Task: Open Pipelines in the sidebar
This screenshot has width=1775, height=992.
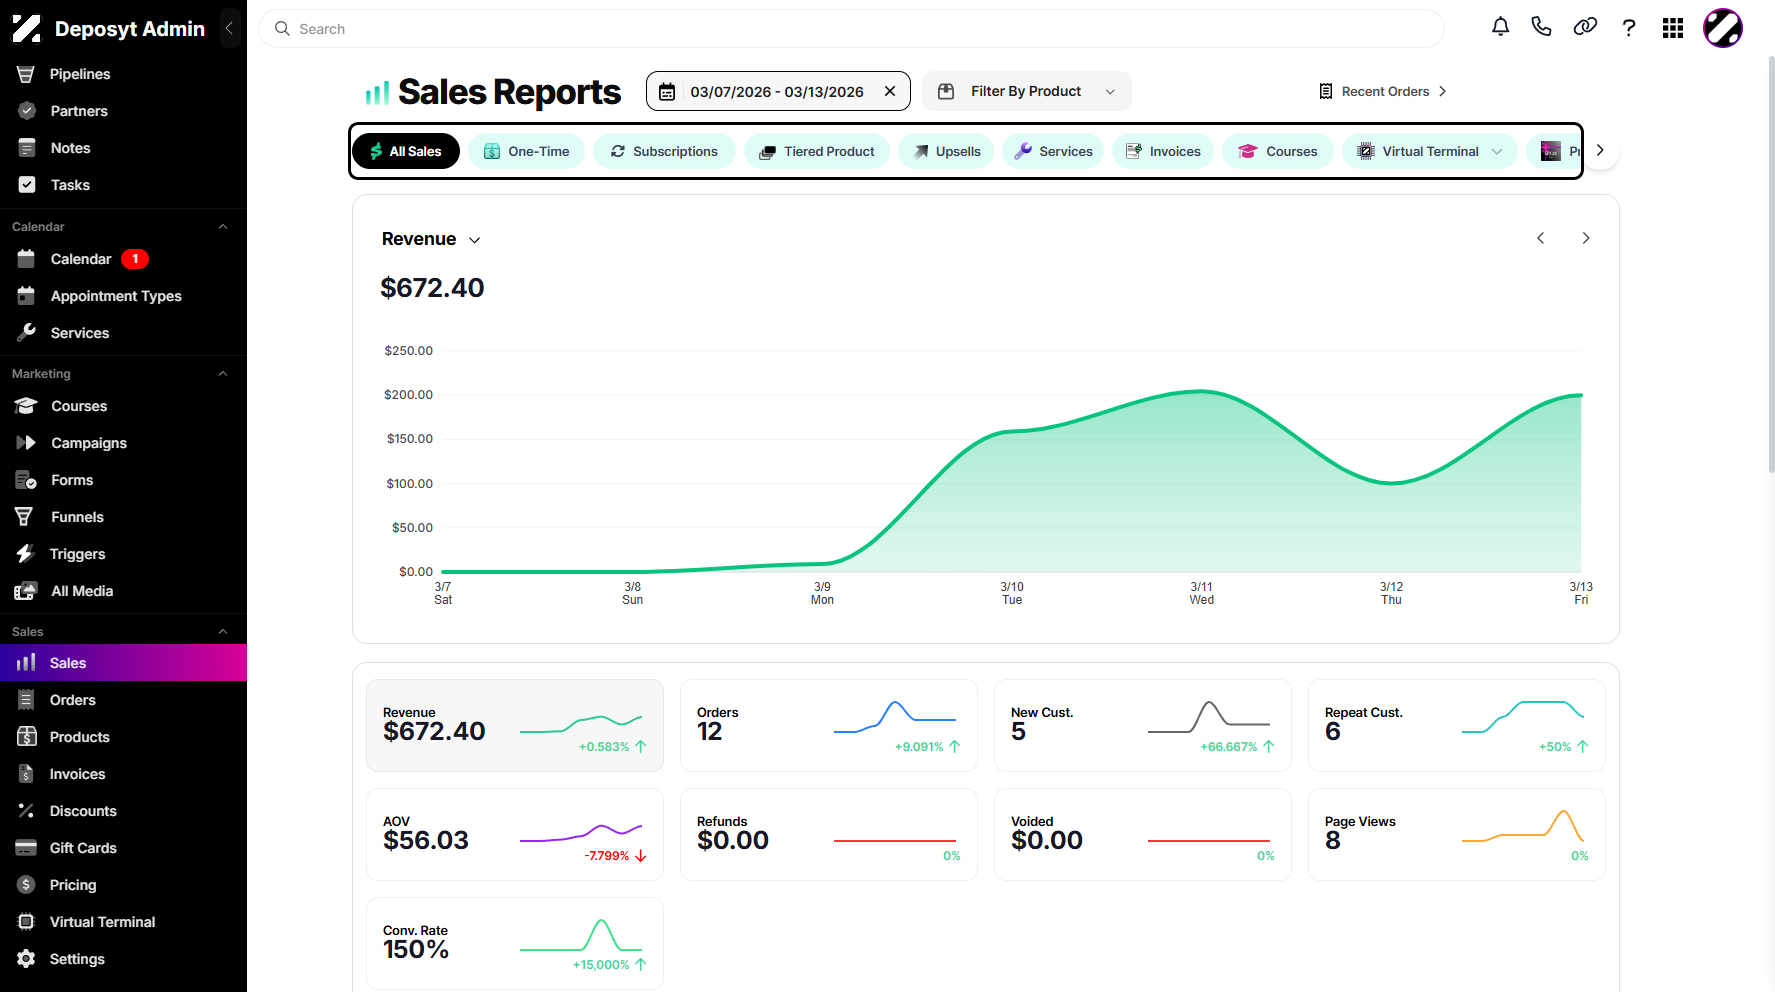Action: point(123,74)
